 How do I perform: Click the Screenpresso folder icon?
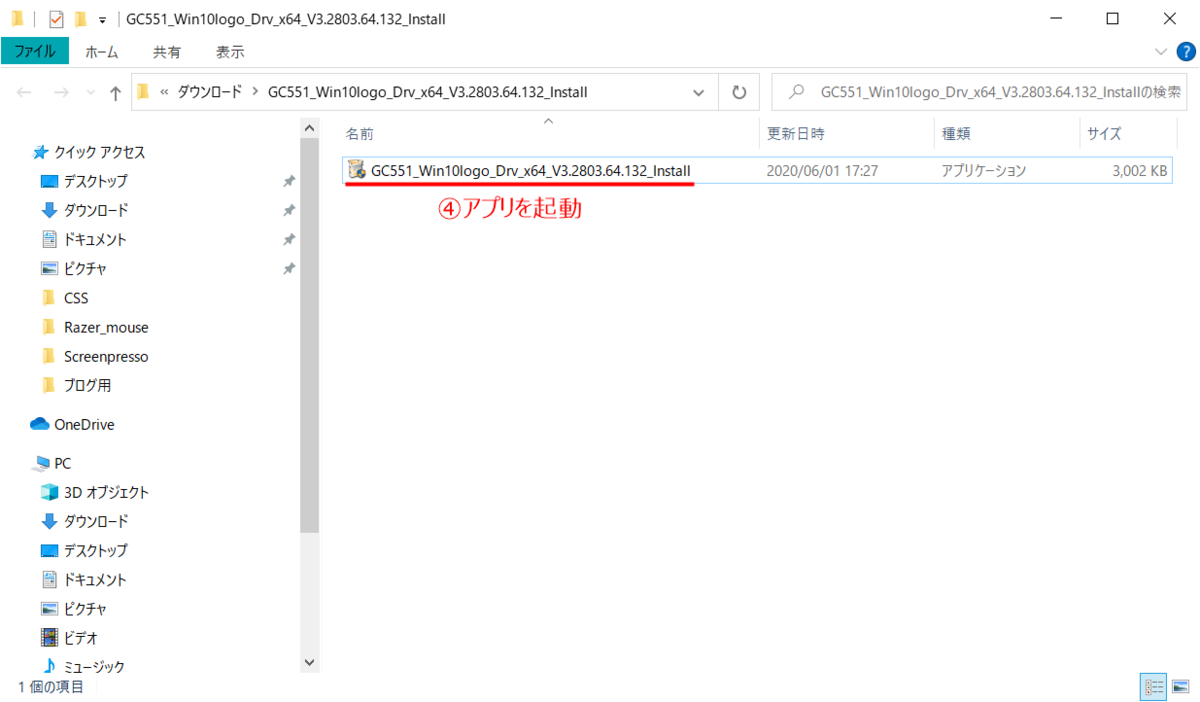49,356
